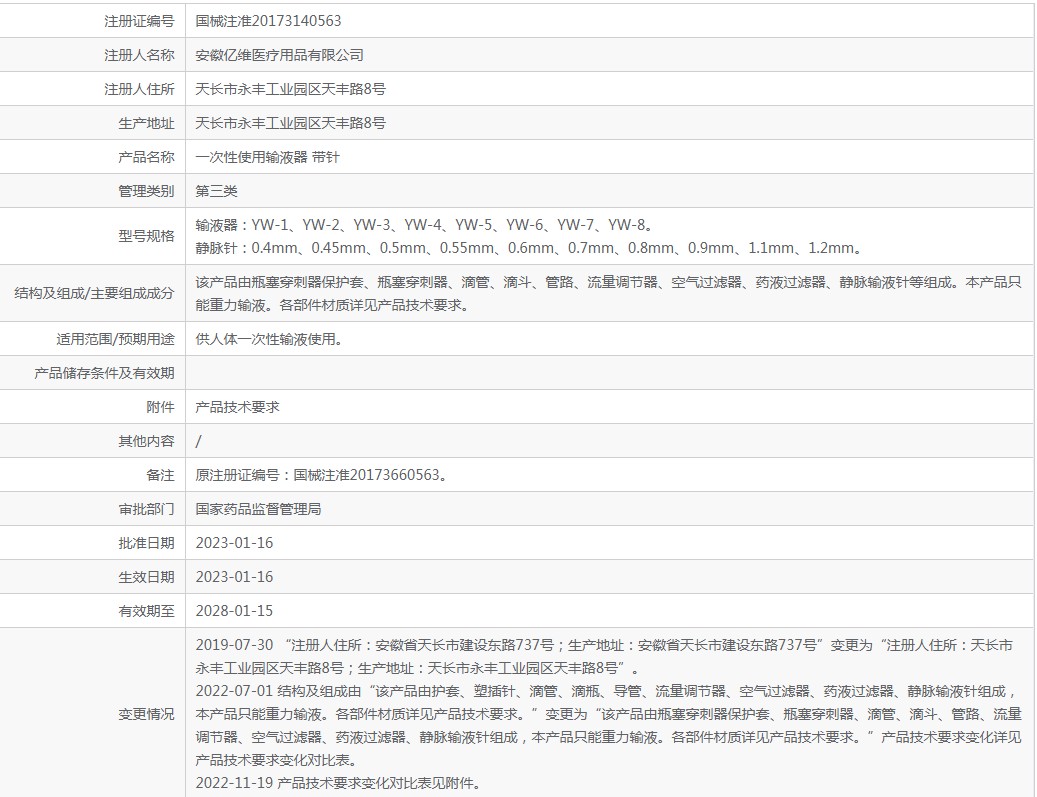Select the structure description starting 该产品由瓶塞穿刺器保护套
The image size is (1037, 797).
(x=608, y=294)
